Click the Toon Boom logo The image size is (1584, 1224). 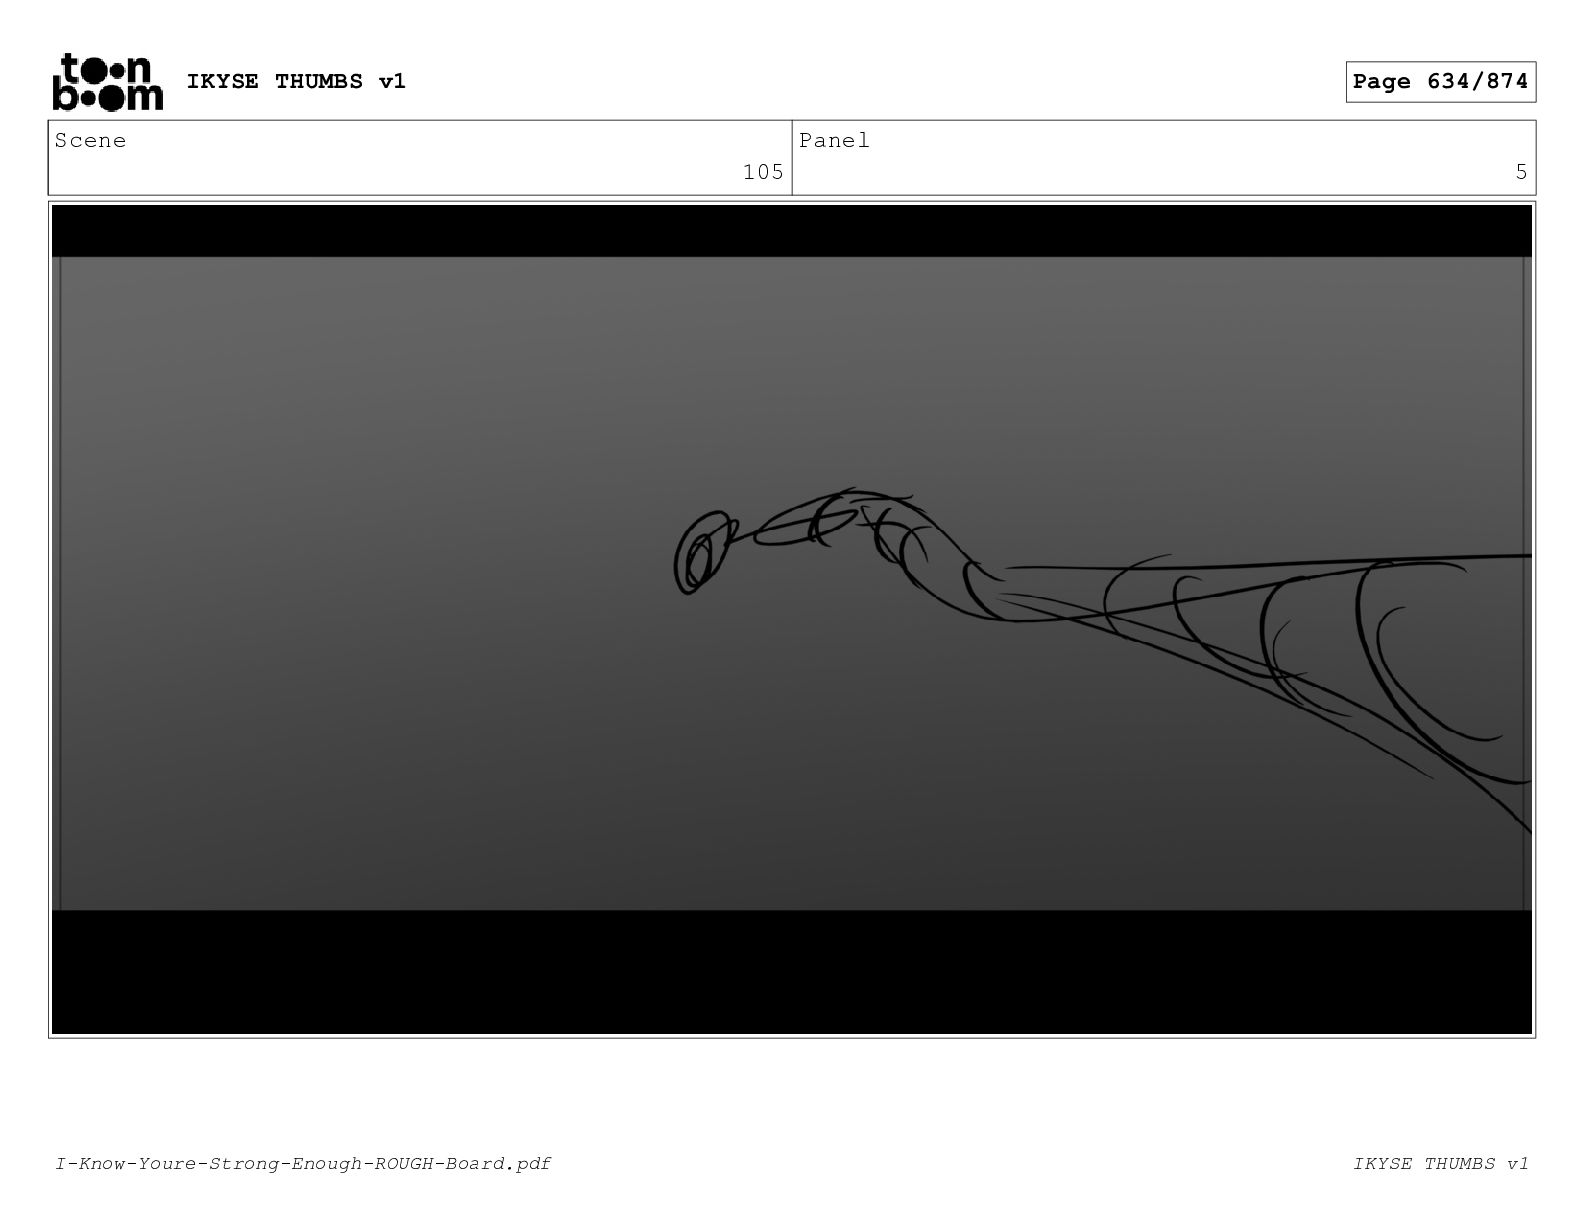point(107,81)
